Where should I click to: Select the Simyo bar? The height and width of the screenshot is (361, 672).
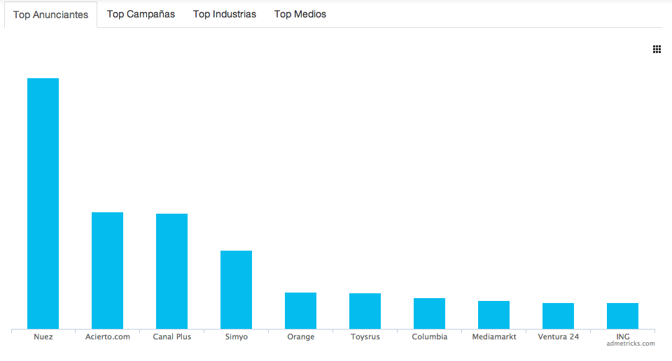[x=236, y=290]
